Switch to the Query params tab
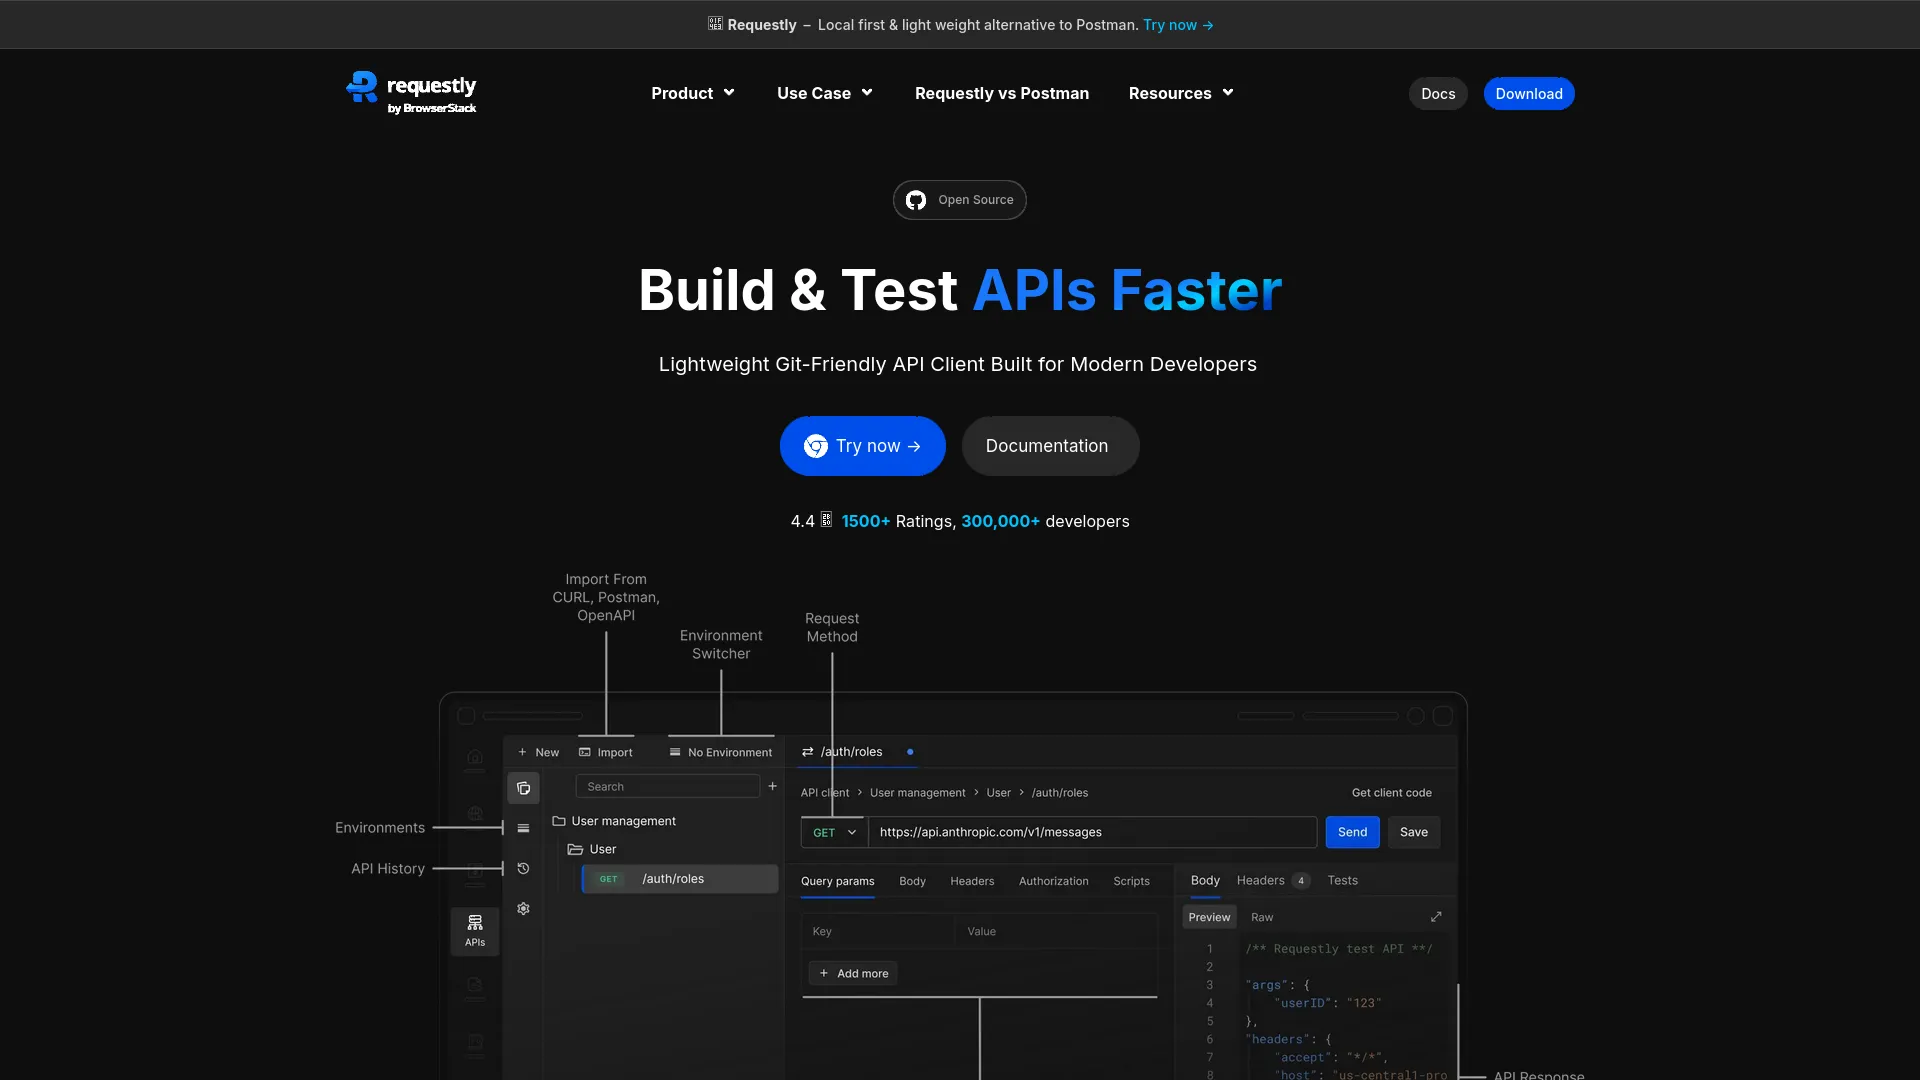The image size is (1920, 1080). pyautogui.click(x=838, y=881)
